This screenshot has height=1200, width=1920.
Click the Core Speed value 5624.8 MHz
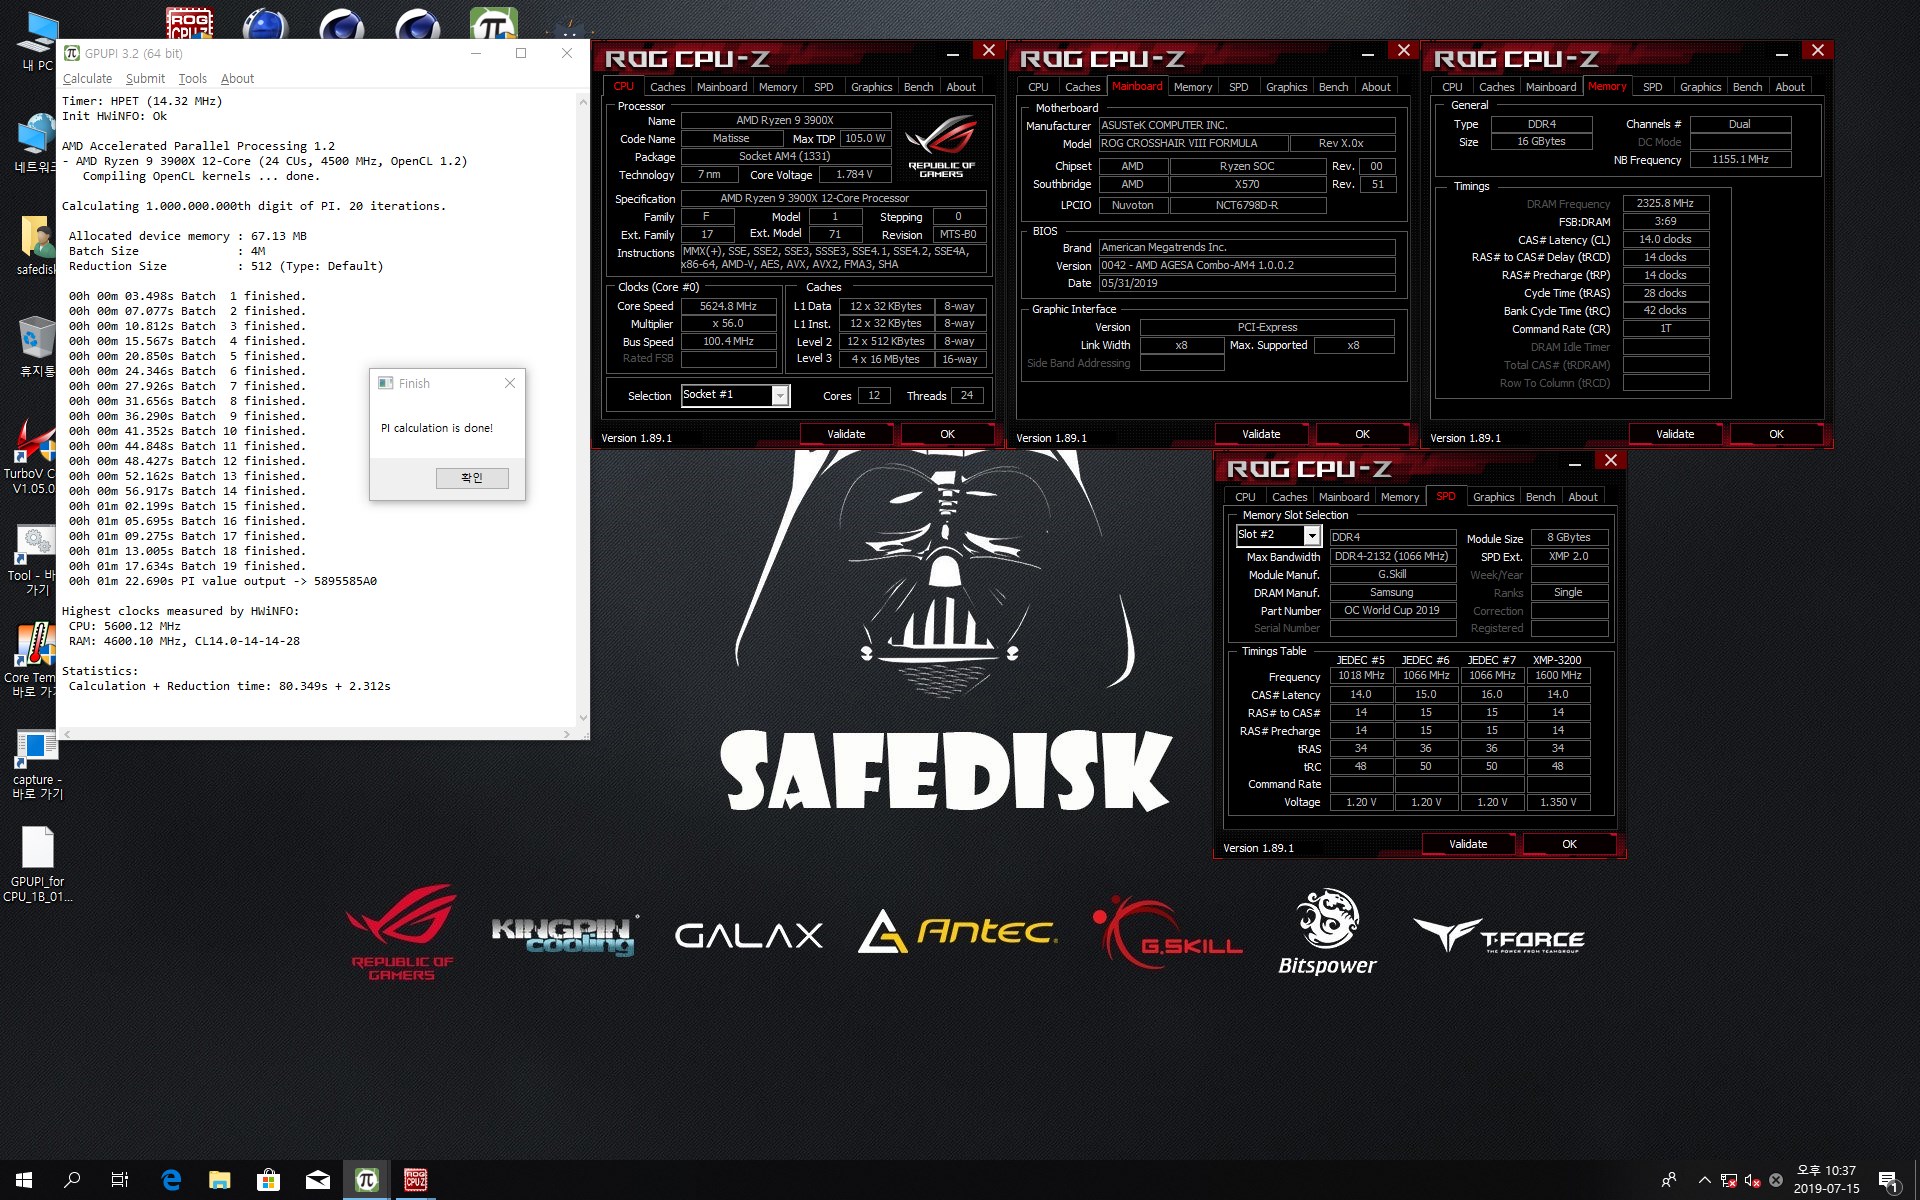point(728,306)
